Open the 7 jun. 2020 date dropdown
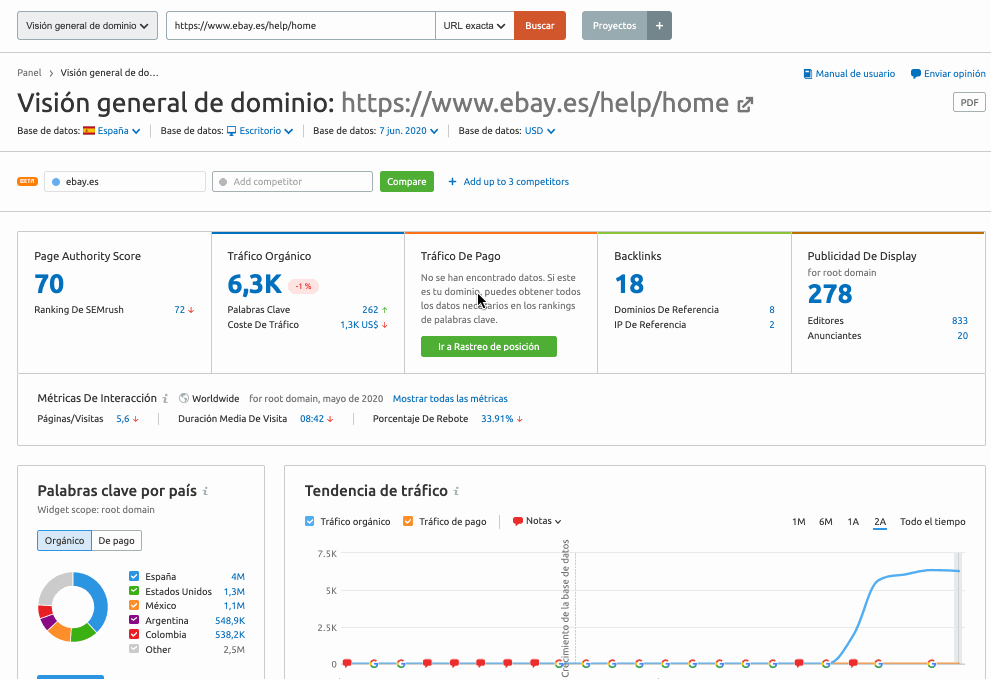The height and width of the screenshot is (679, 991). 408,131
